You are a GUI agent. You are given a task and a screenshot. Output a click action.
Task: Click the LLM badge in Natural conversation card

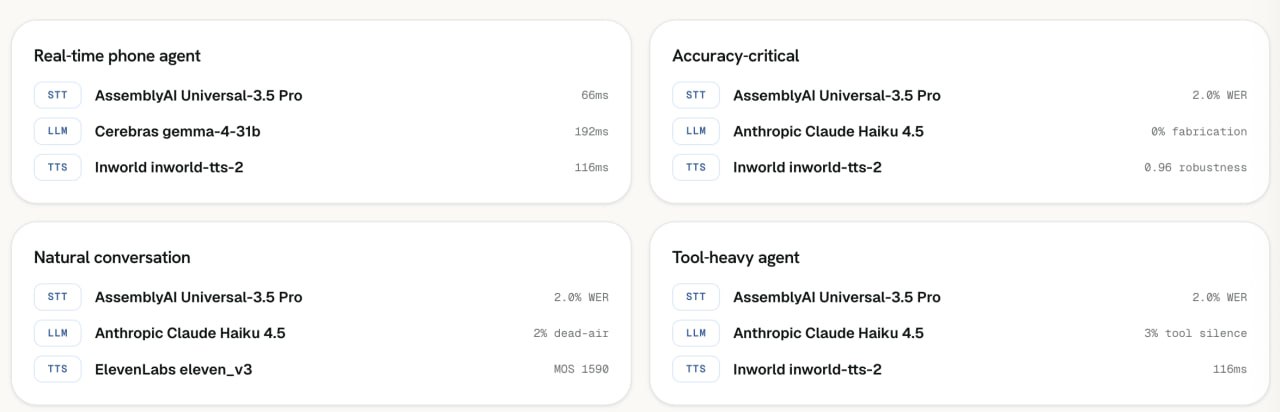pos(57,333)
